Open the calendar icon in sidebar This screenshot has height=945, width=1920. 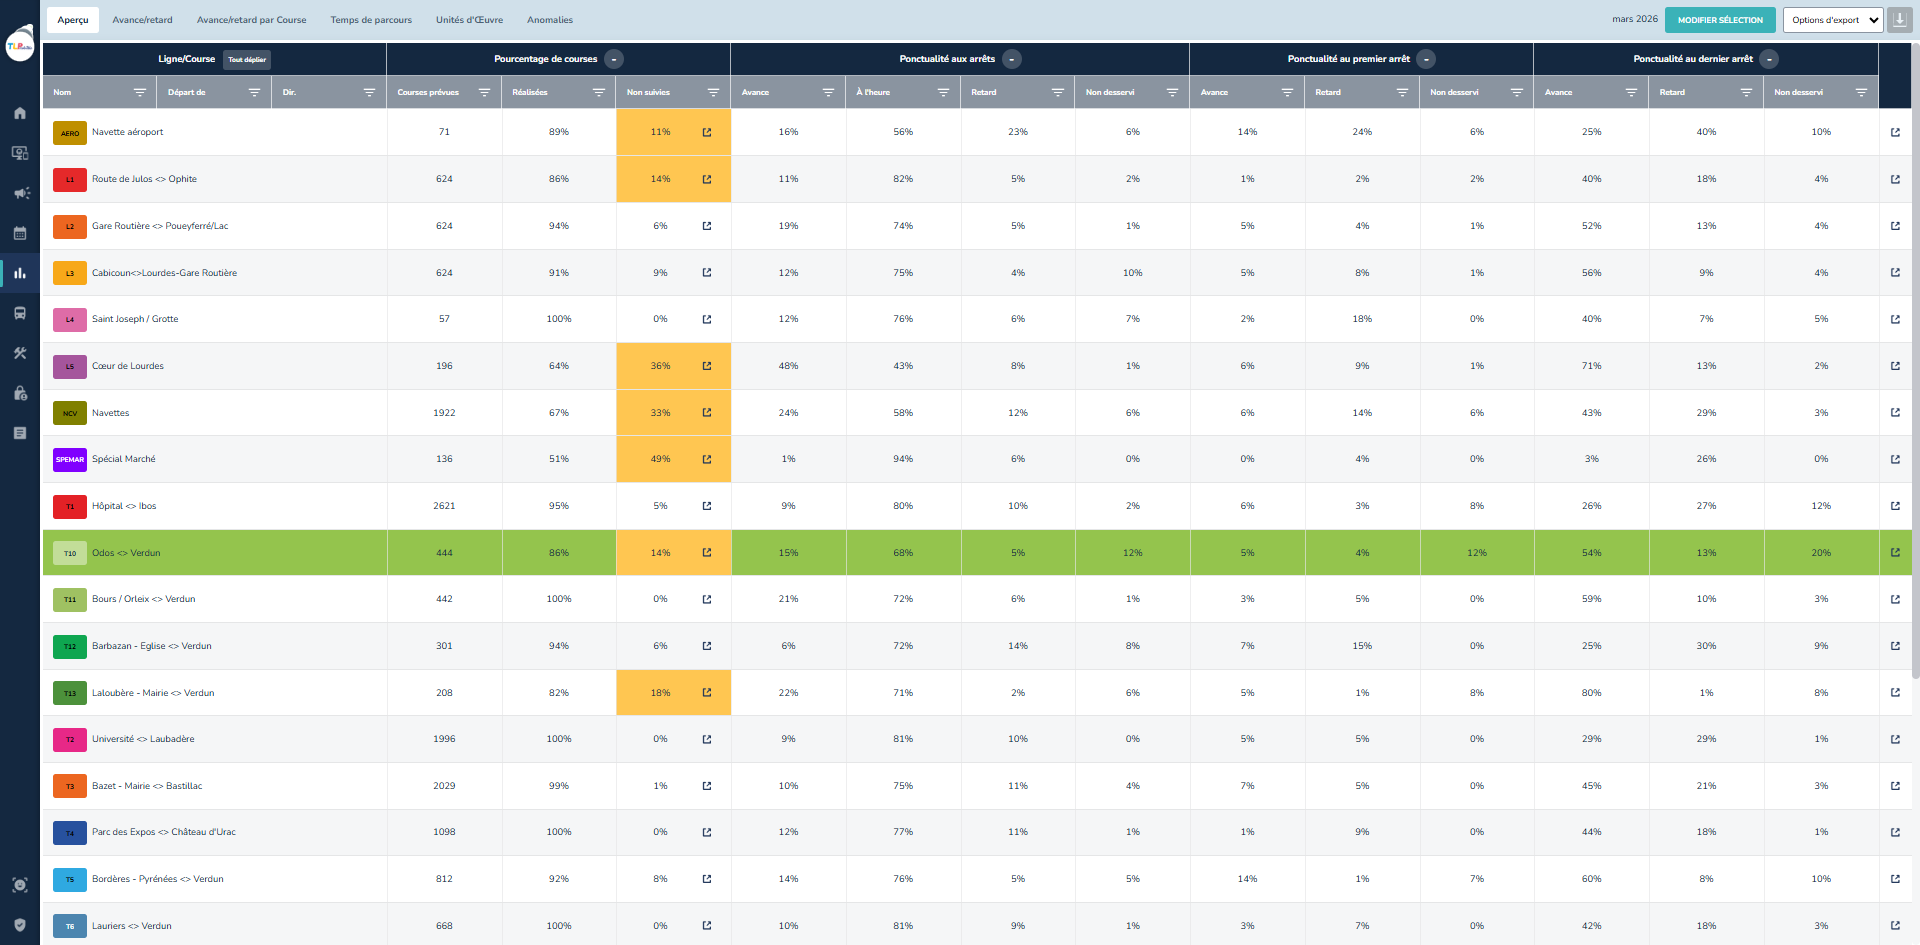click(19, 233)
